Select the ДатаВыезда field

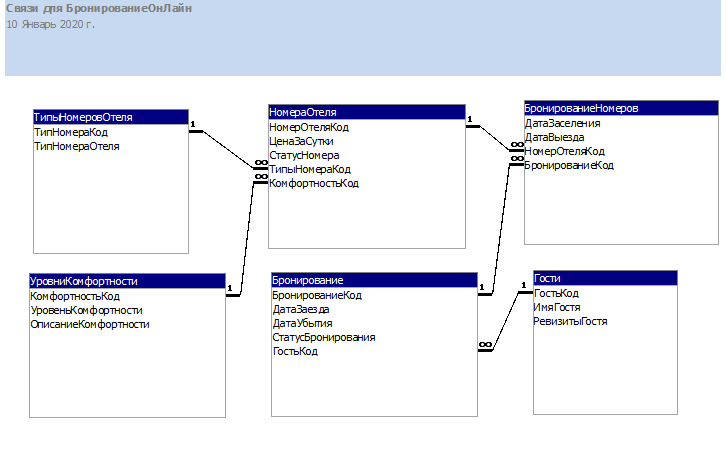point(555,137)
